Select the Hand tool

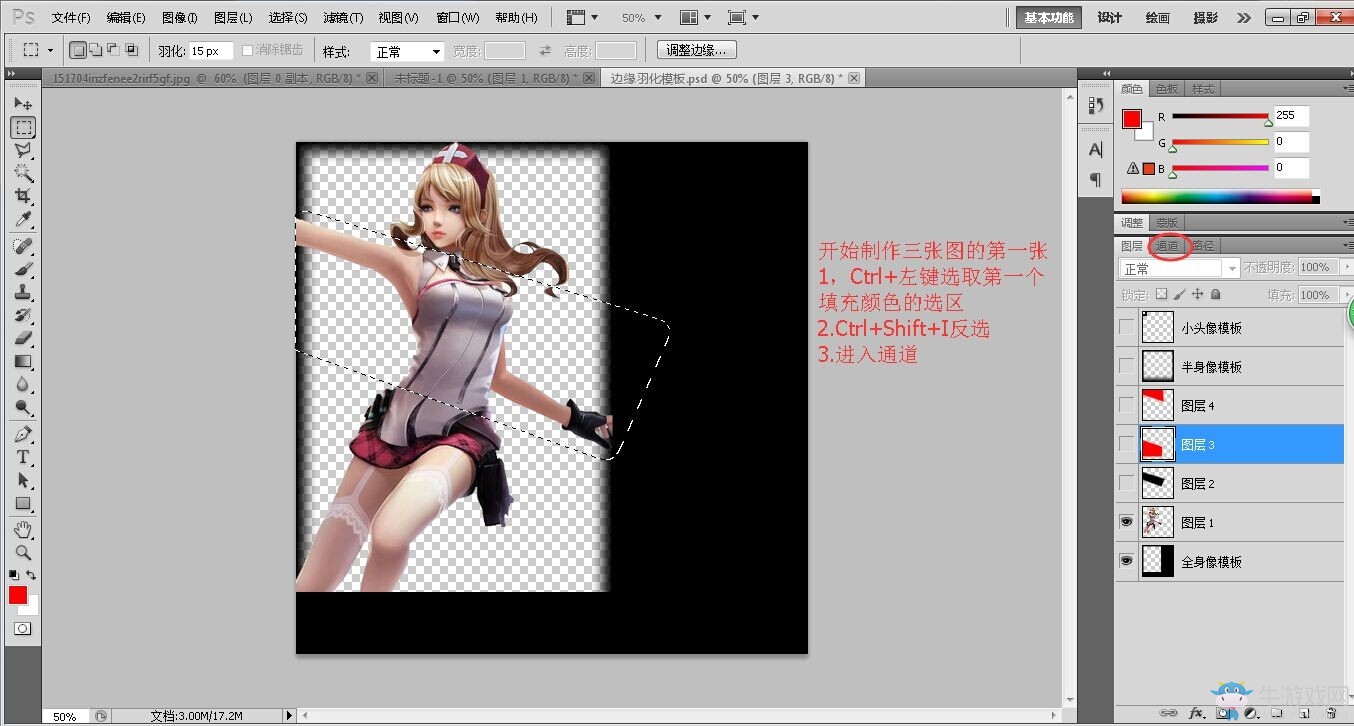[x=23, y=529]
